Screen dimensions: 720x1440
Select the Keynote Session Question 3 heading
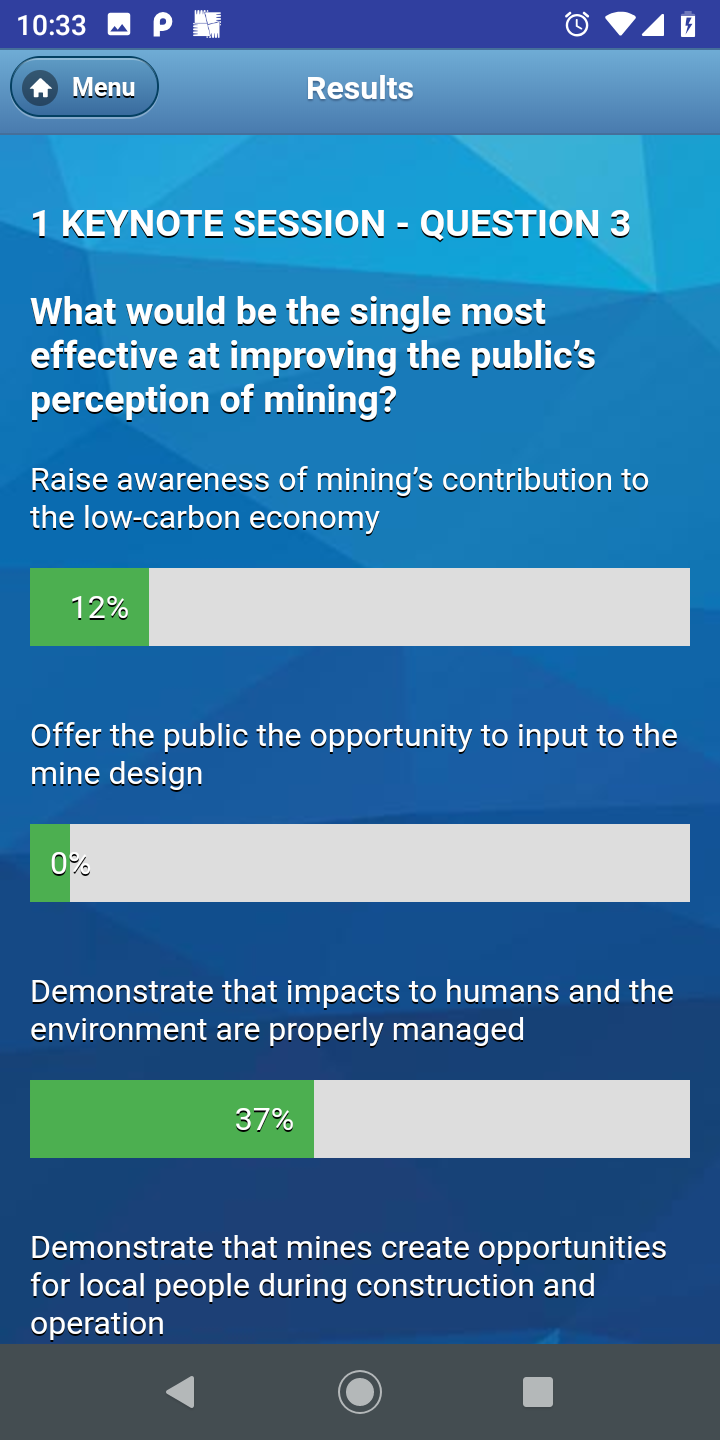click(x=331, y=223)
